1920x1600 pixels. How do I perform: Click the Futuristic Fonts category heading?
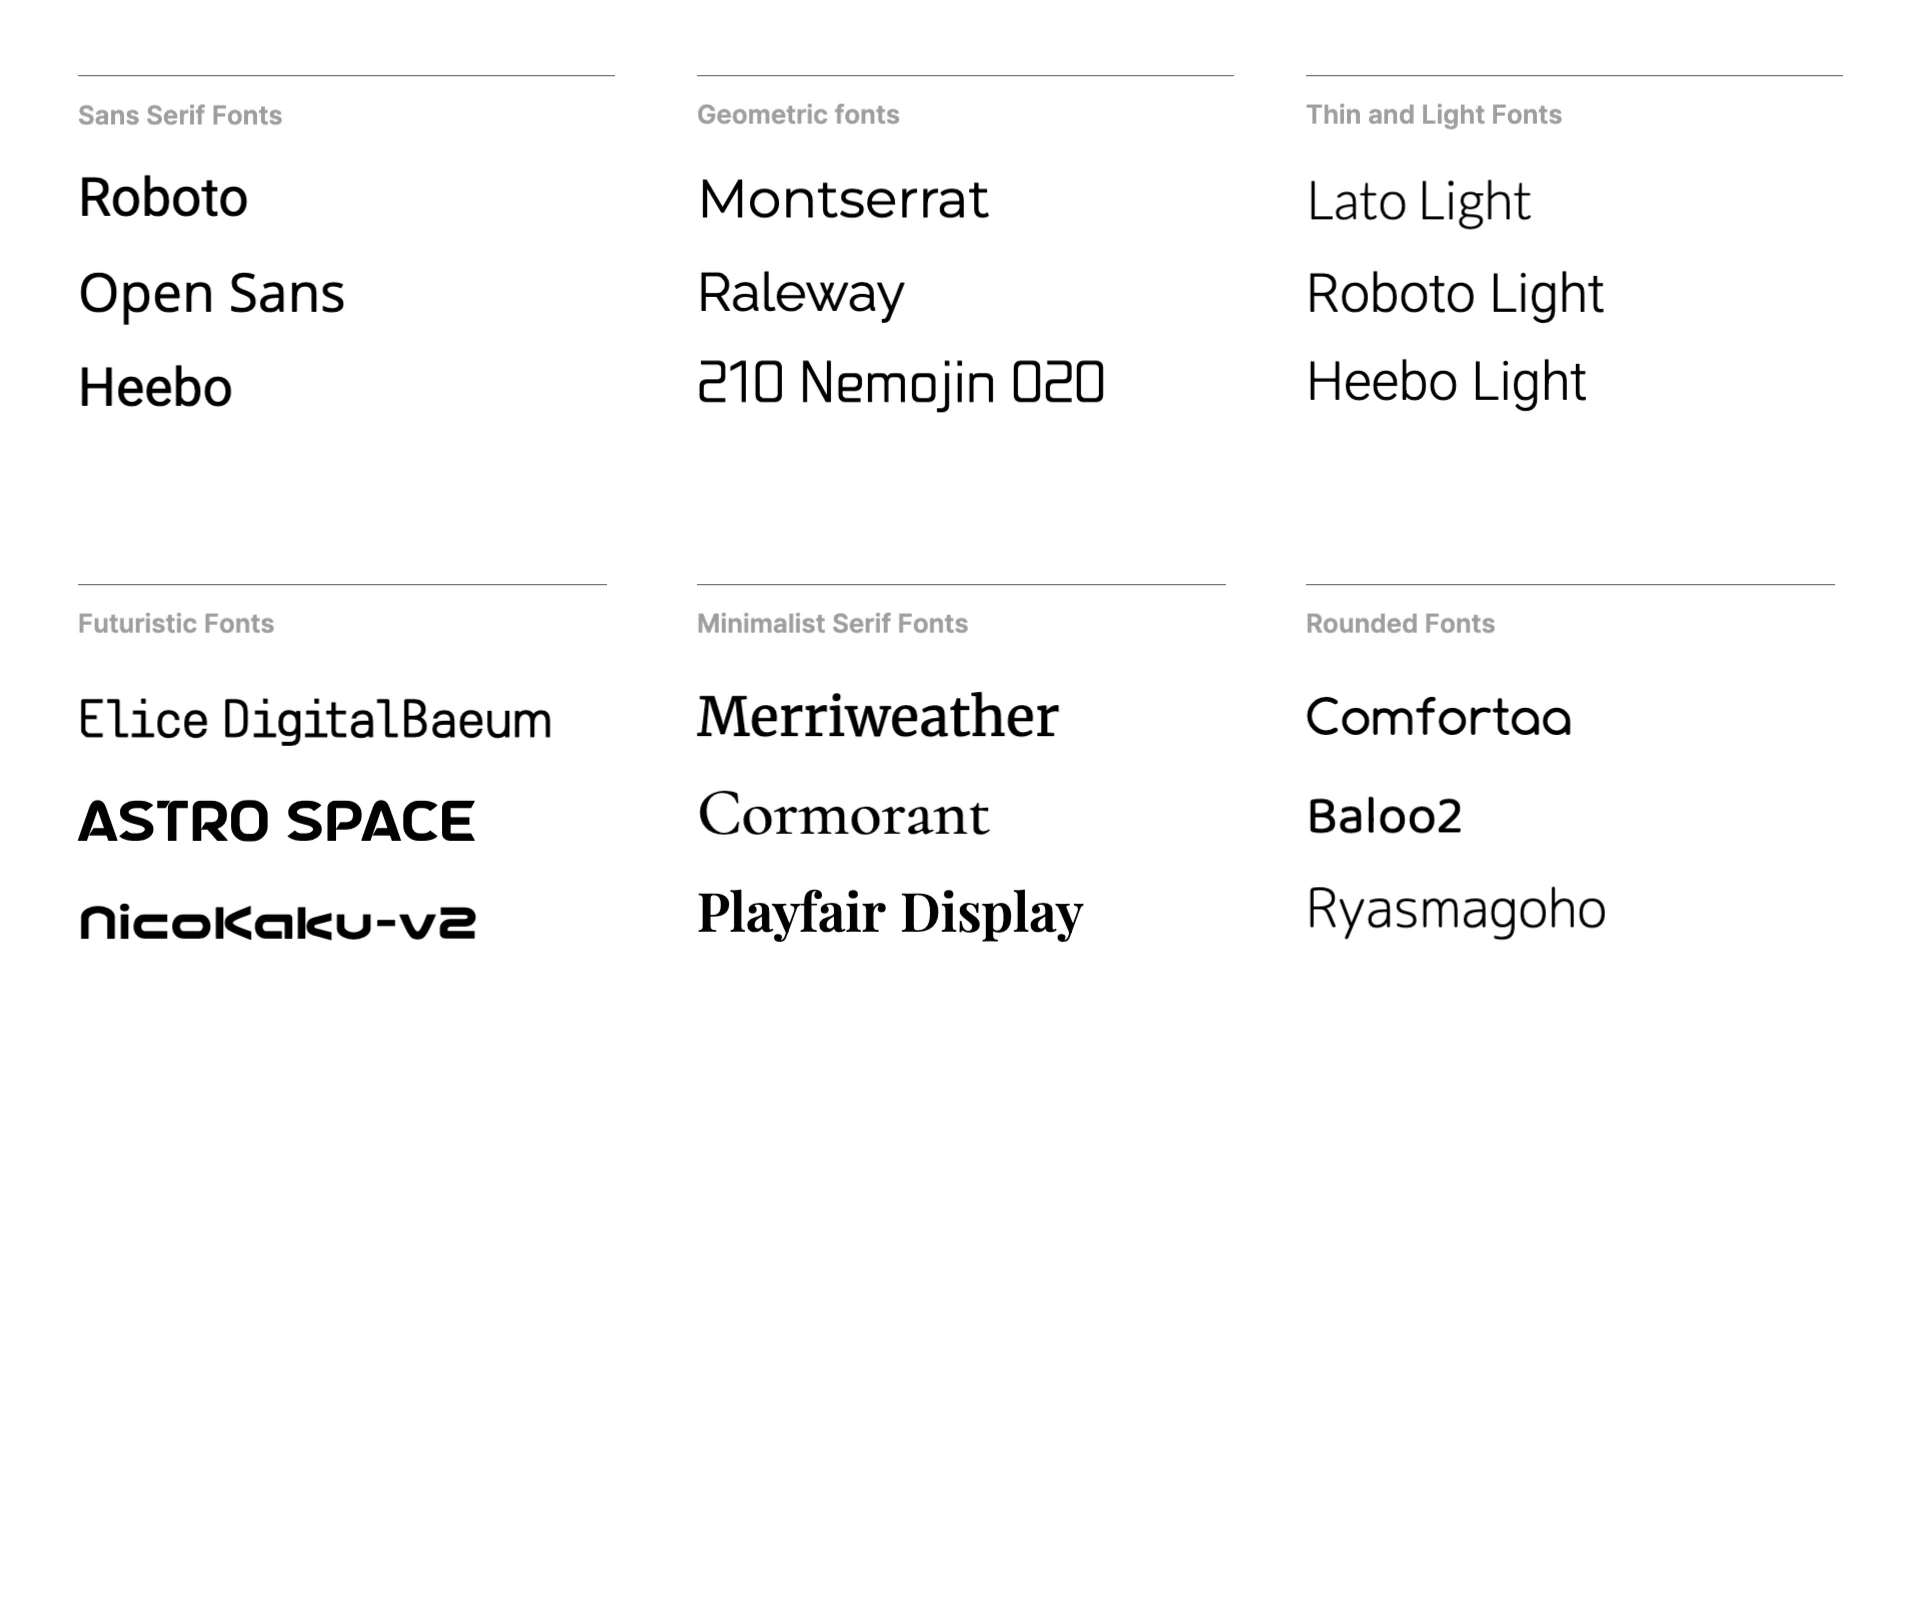pos(176,624)
